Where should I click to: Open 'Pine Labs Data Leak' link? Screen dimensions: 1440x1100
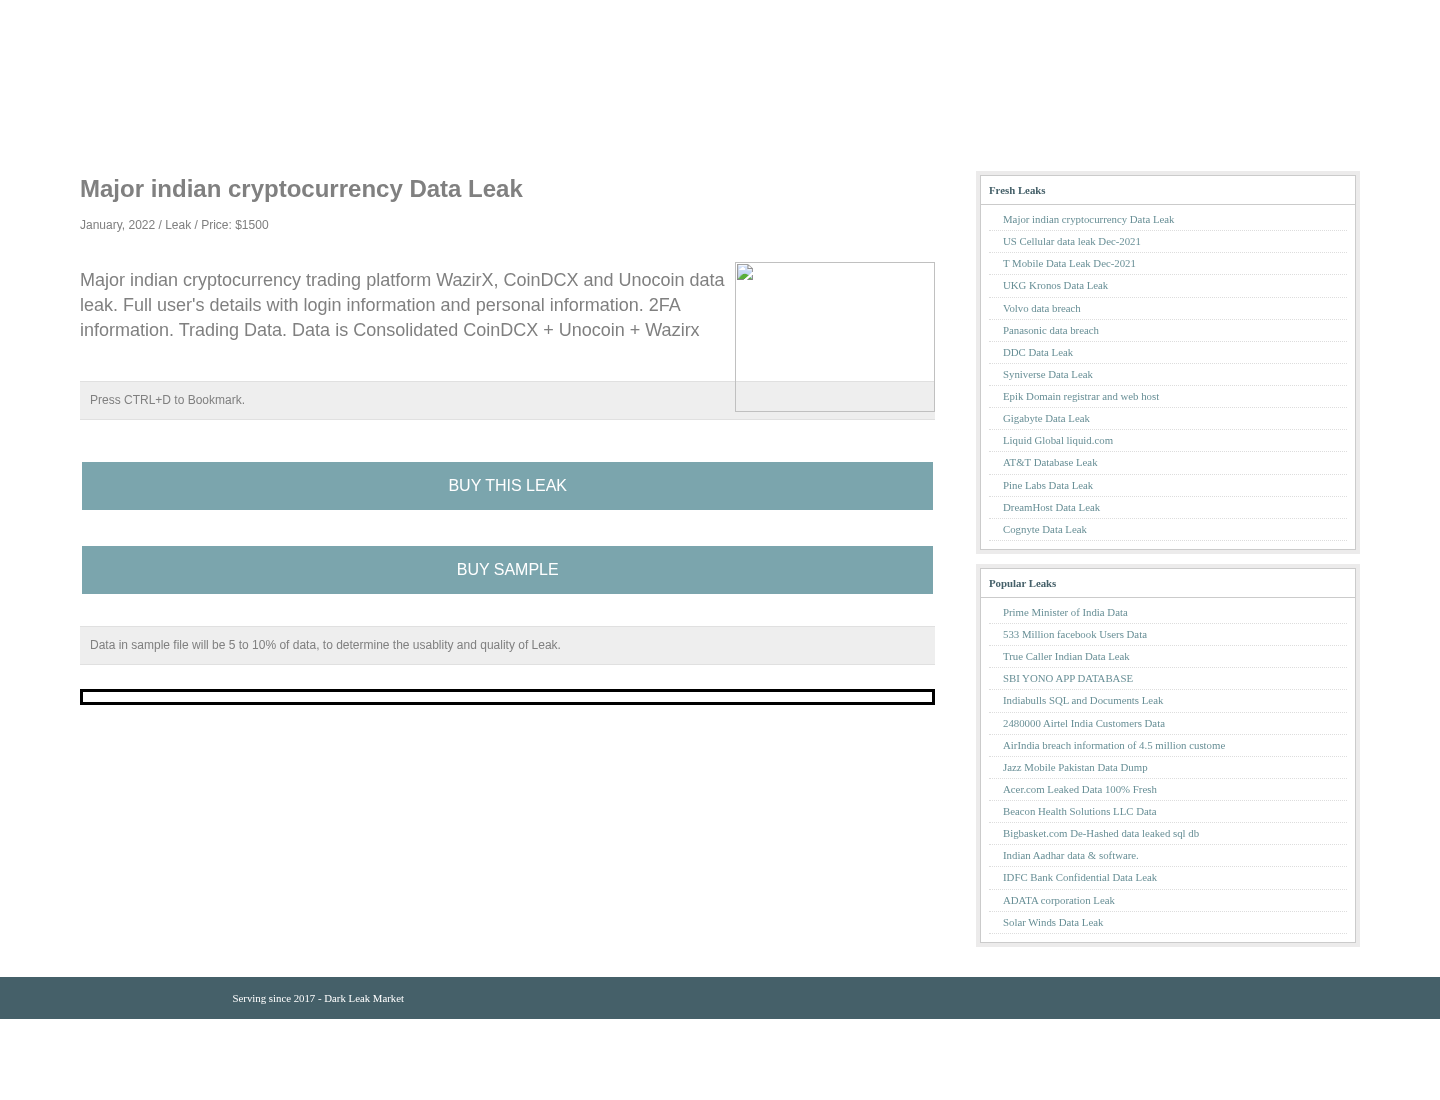click(x=1047, y=485)
